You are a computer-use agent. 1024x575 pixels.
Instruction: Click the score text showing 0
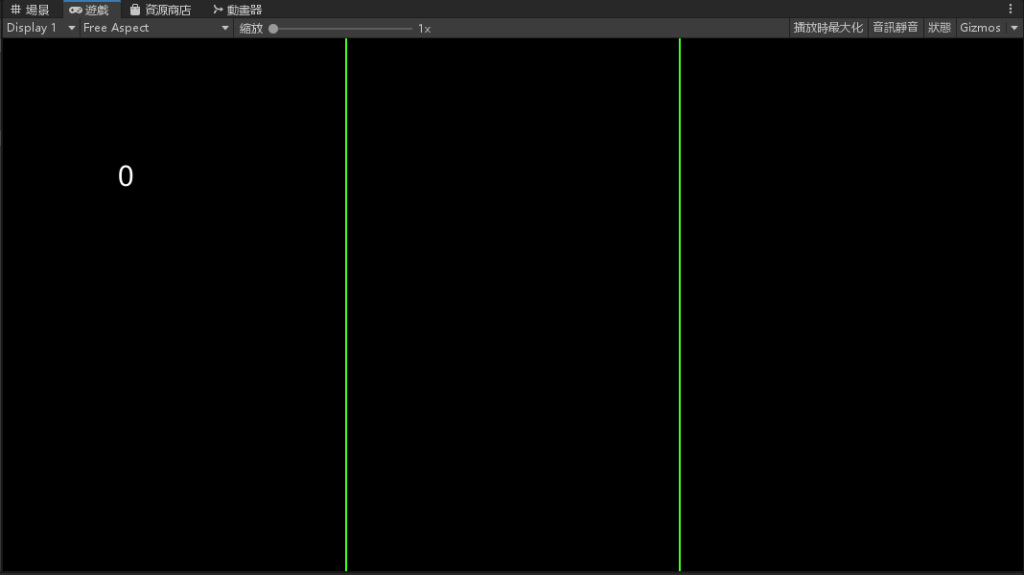click(125, 176)
